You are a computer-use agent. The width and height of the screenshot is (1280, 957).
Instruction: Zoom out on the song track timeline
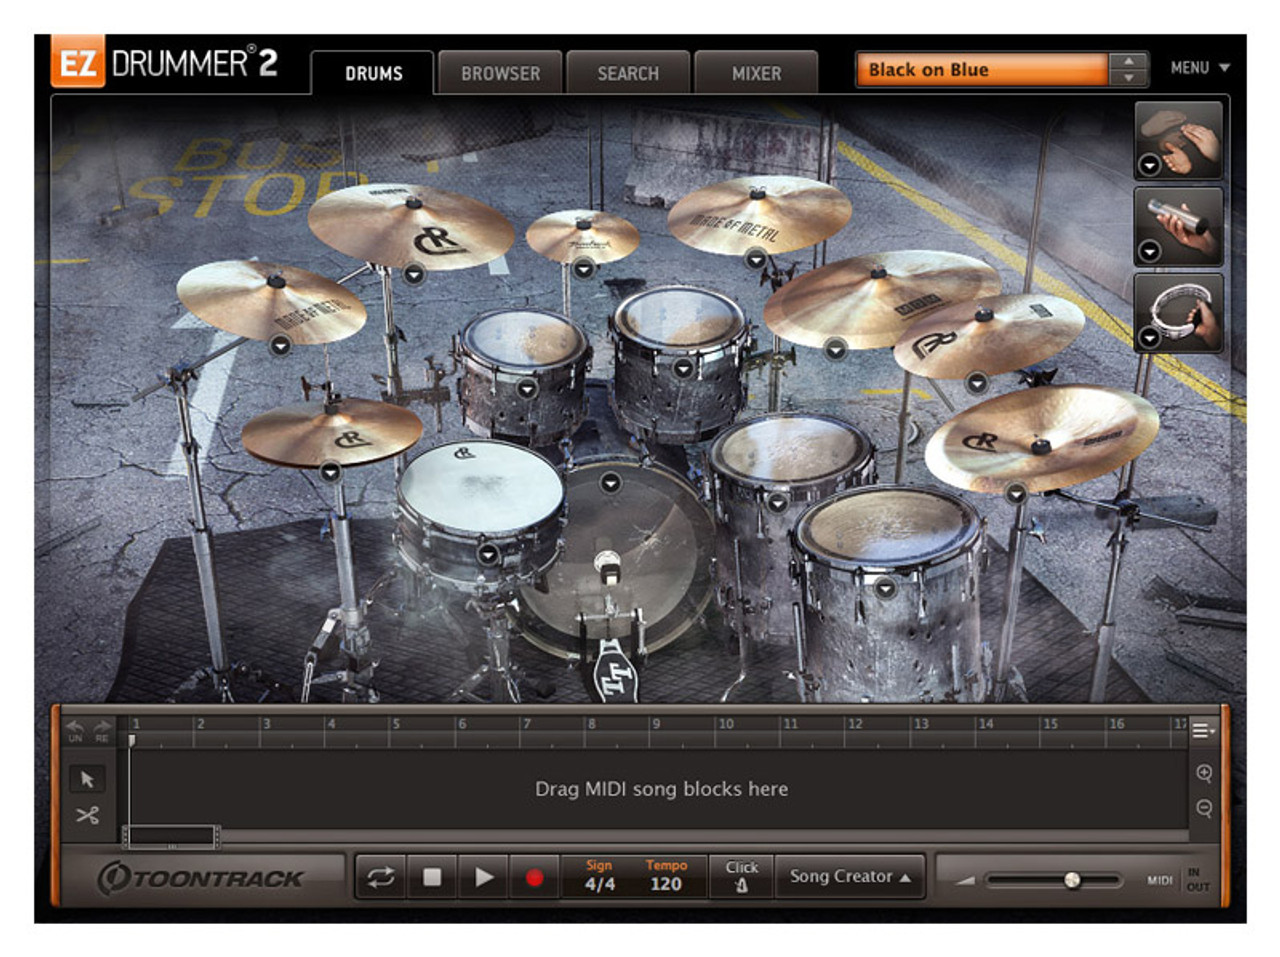tap(1204, 808)
